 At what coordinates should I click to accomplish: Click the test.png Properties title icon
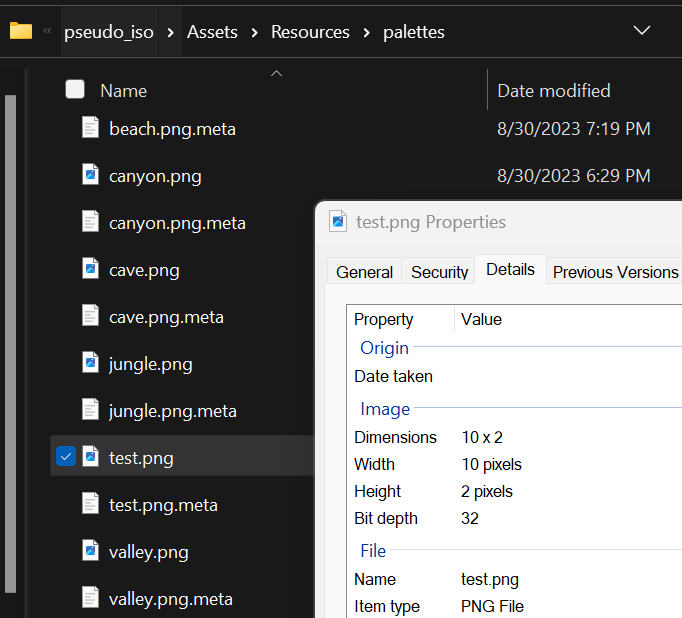coord(338,222)
